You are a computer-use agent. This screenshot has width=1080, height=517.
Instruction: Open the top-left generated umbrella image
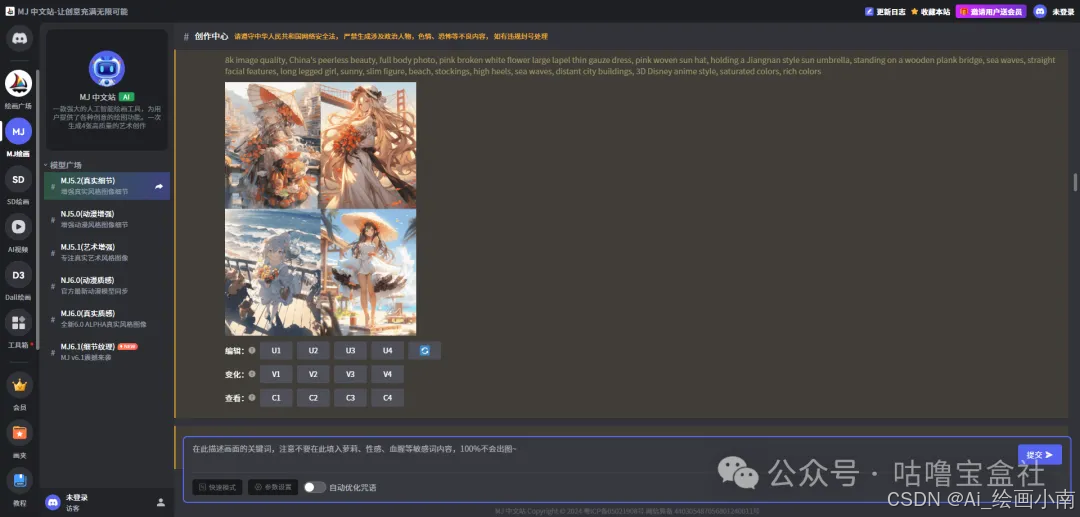[273, 145]
